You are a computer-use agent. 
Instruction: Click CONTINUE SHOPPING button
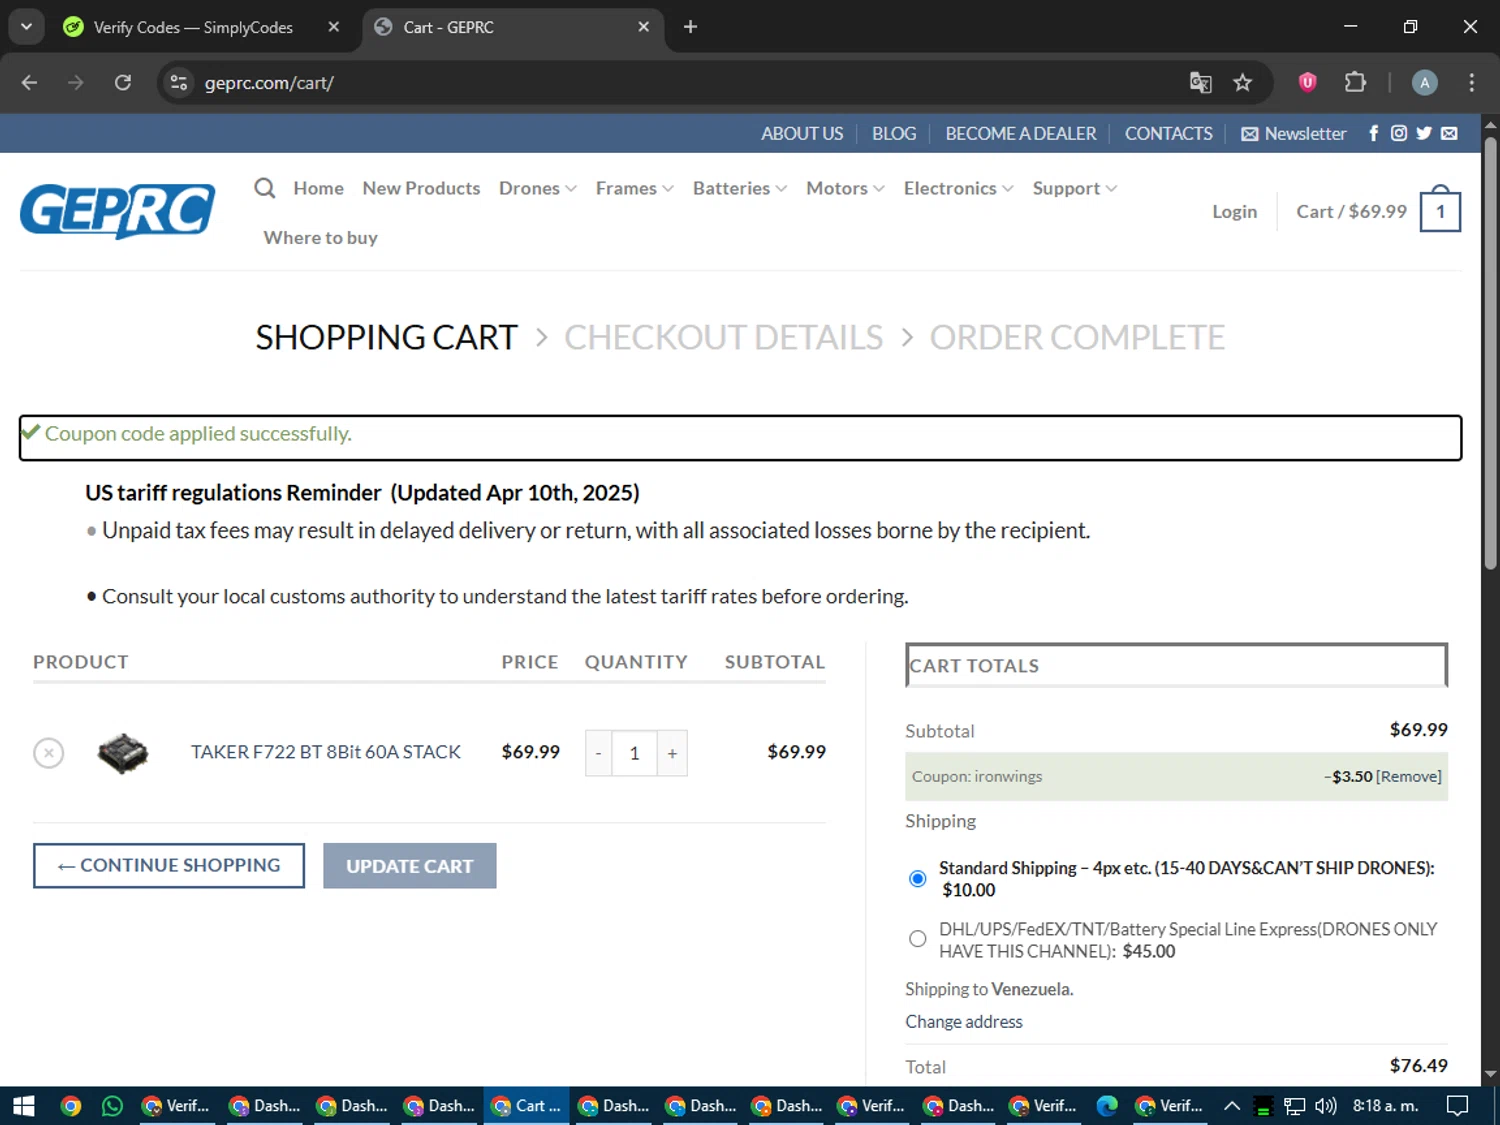169,865
